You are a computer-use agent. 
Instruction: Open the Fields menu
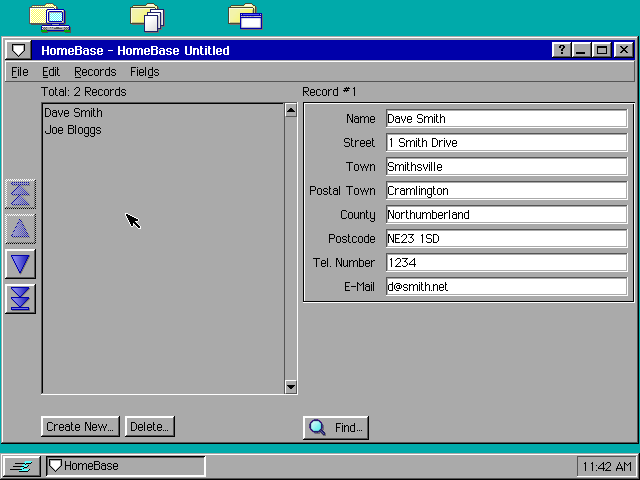[144, 72]
